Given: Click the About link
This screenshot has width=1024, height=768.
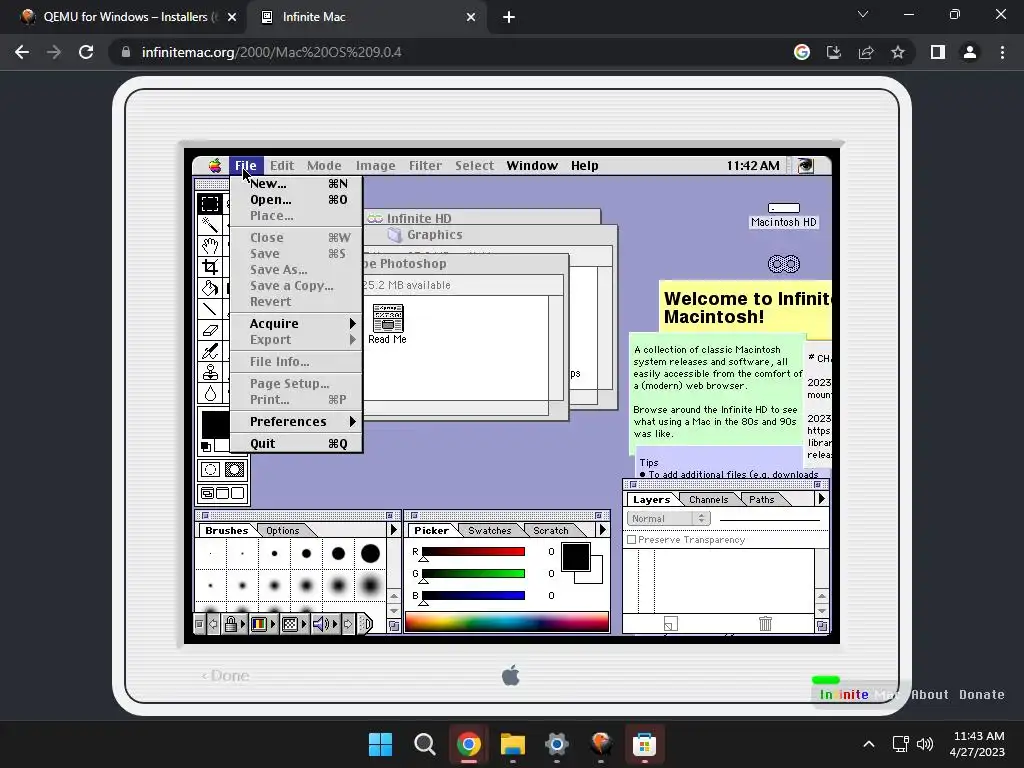Looking at the screenshot, I should pos(929,695).
